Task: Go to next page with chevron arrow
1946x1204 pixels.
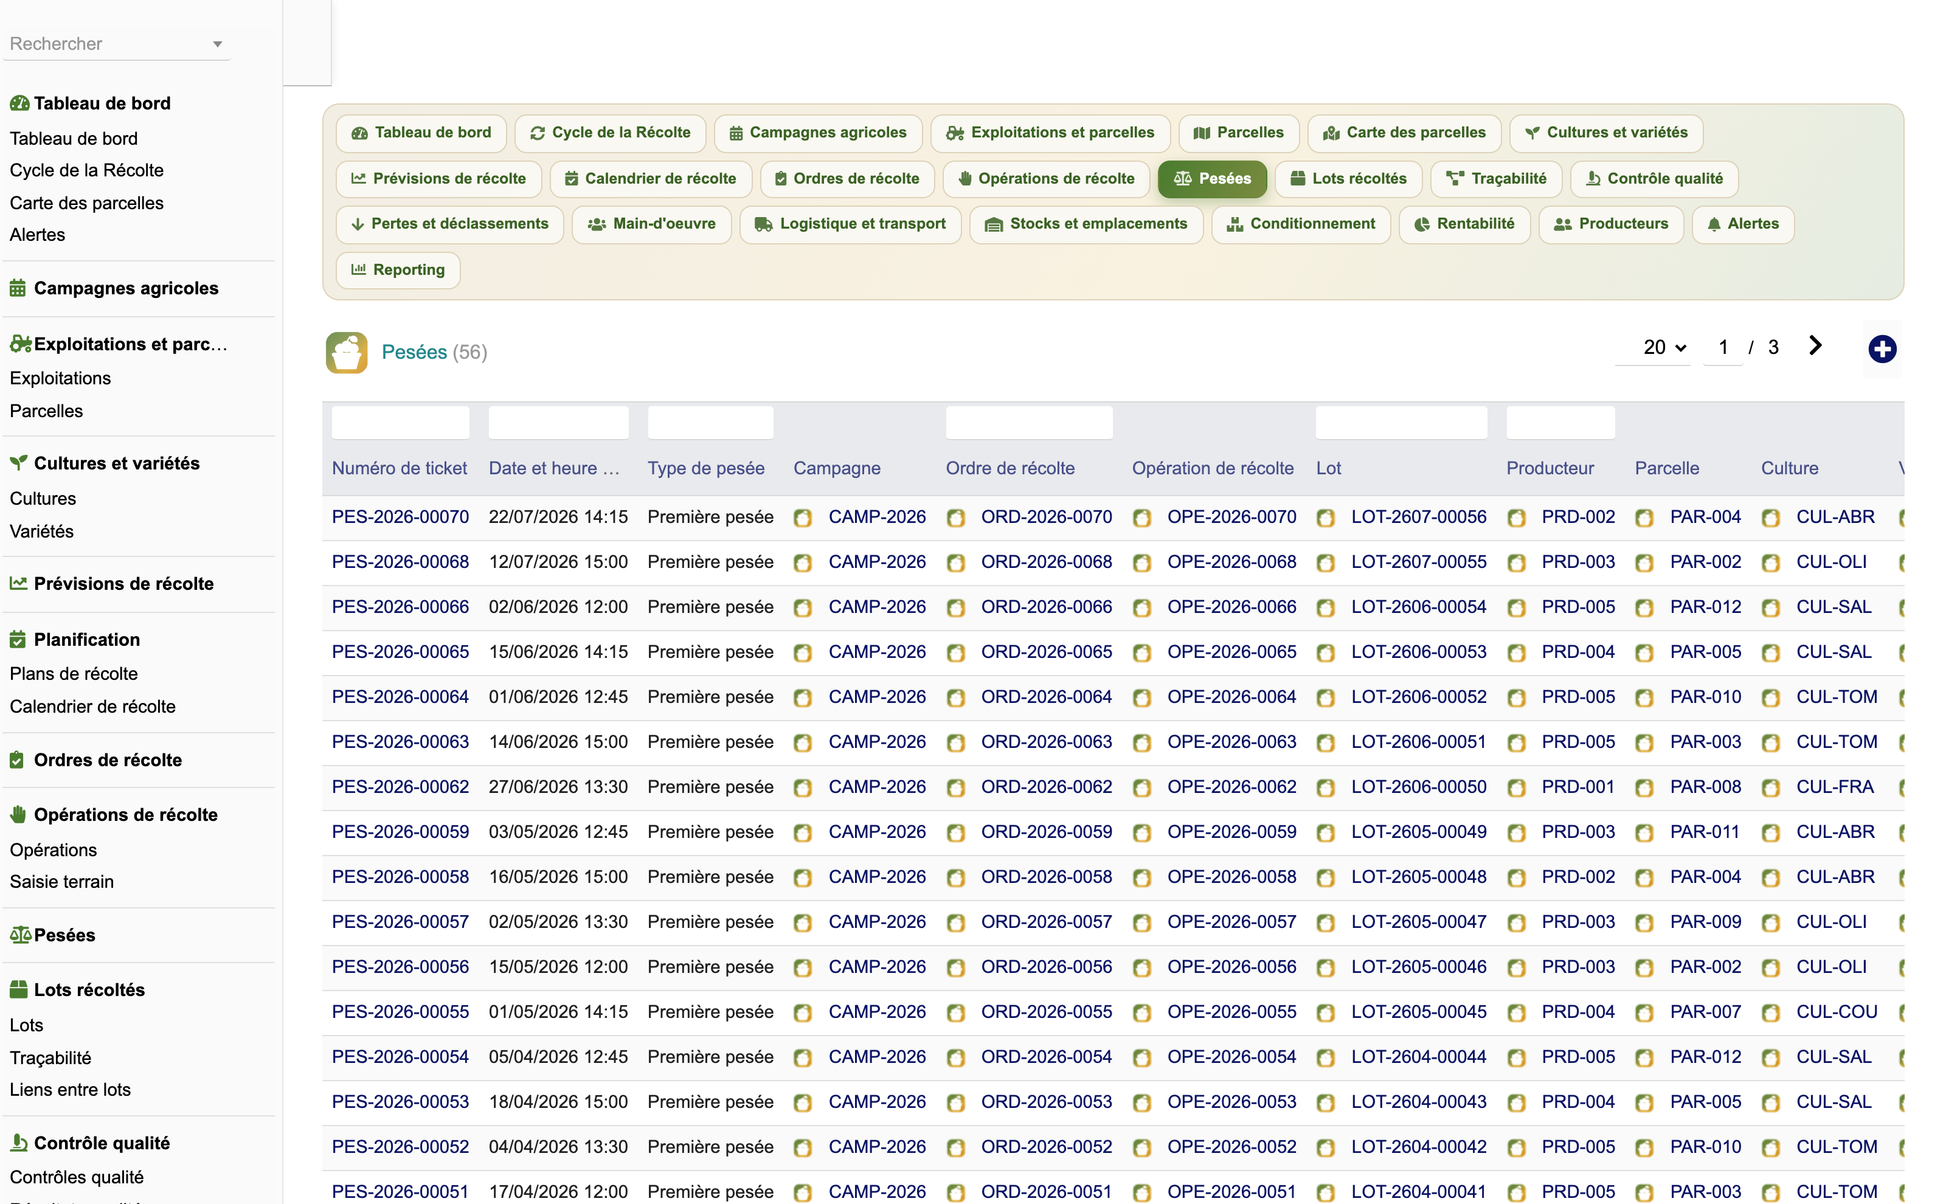Action: 1816,346
